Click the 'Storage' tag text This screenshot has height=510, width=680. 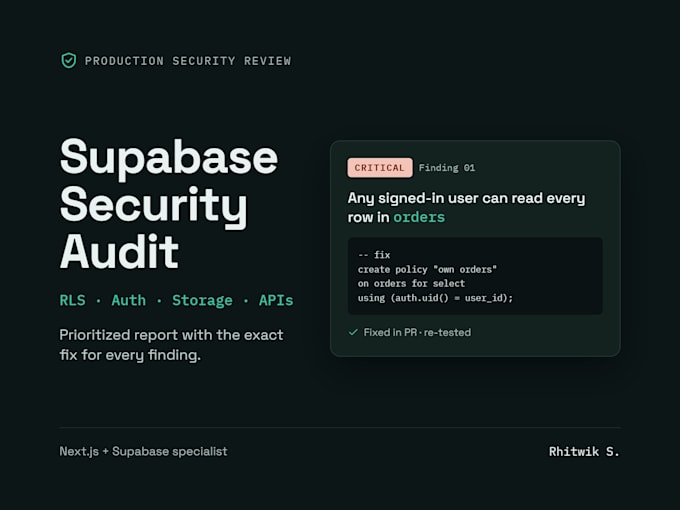point(202,300)
